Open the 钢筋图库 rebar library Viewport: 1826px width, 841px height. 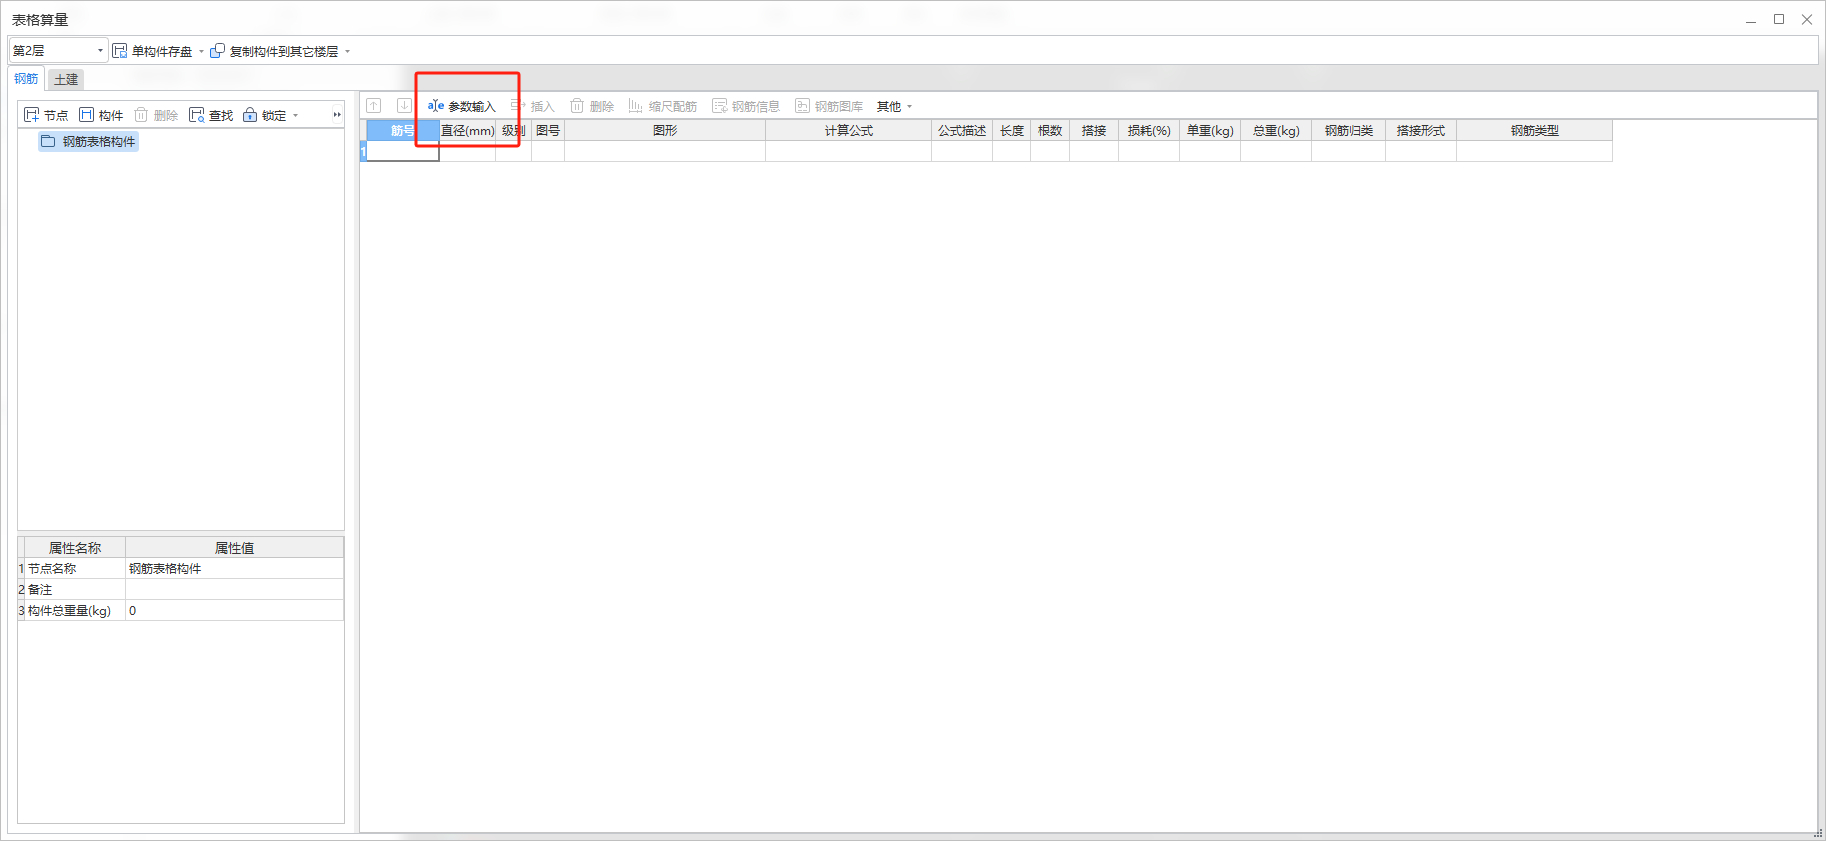(x=829, y=106)
